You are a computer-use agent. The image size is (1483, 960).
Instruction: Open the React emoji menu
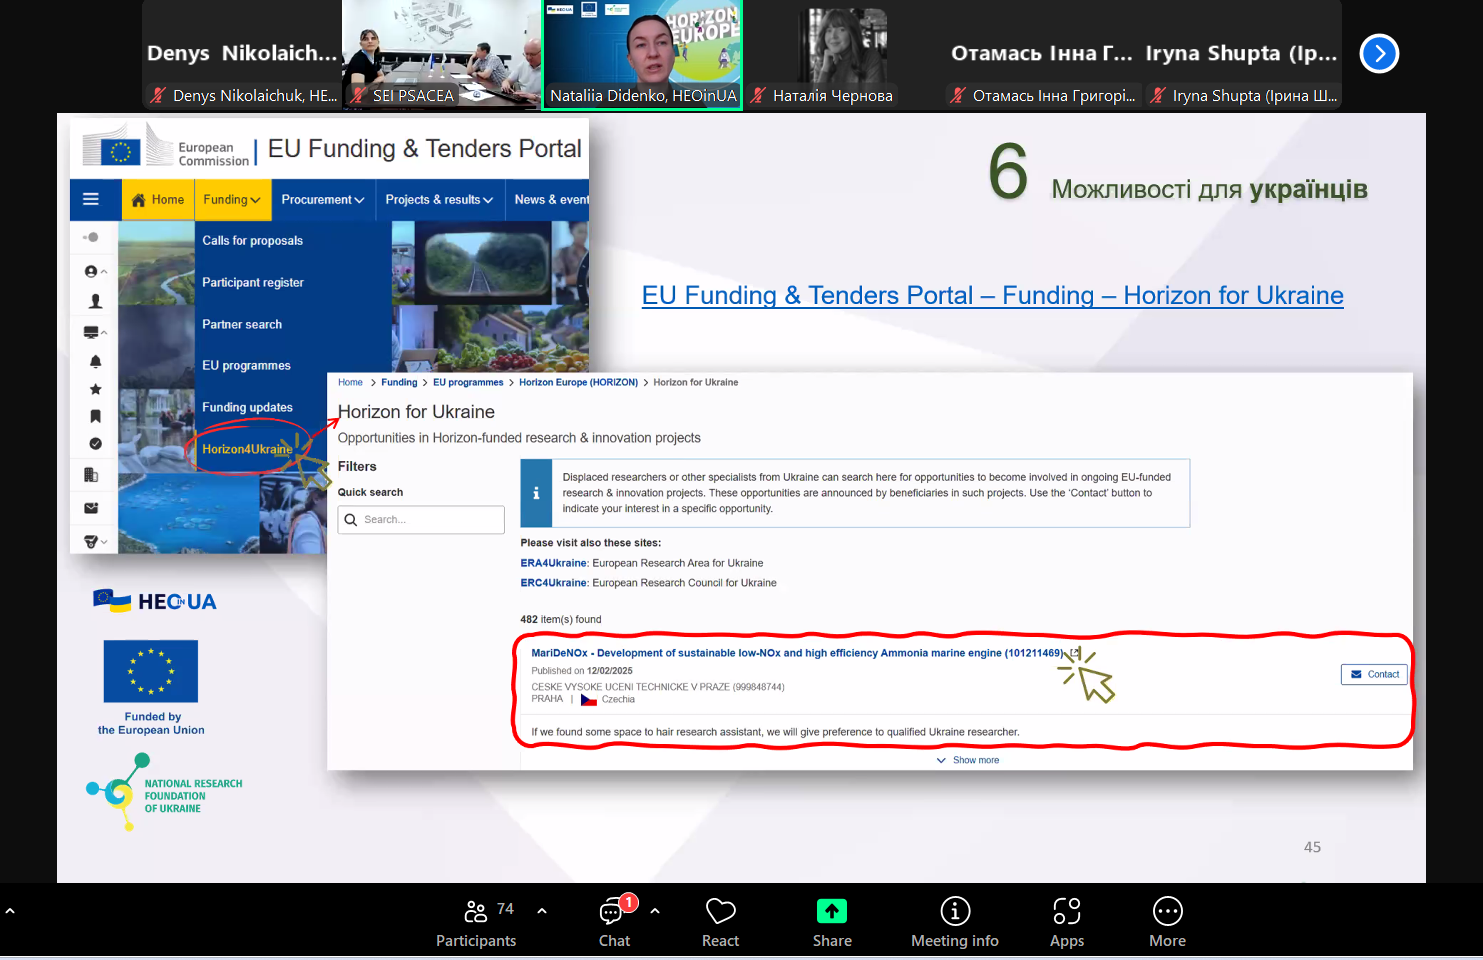click(720, 923)
